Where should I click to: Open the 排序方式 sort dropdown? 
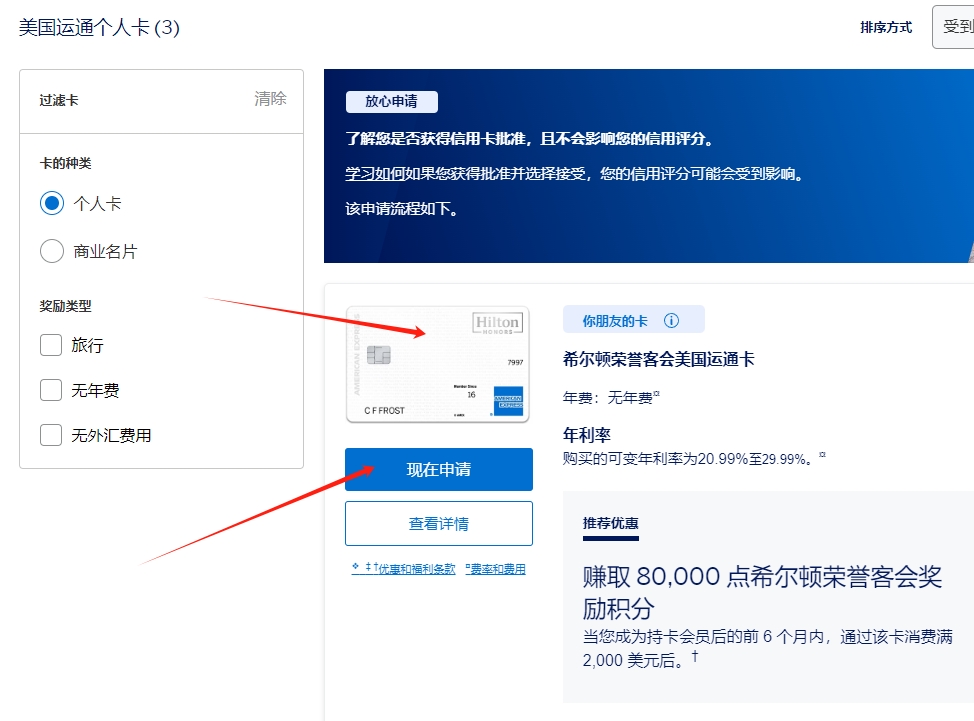tap(953, 27)
